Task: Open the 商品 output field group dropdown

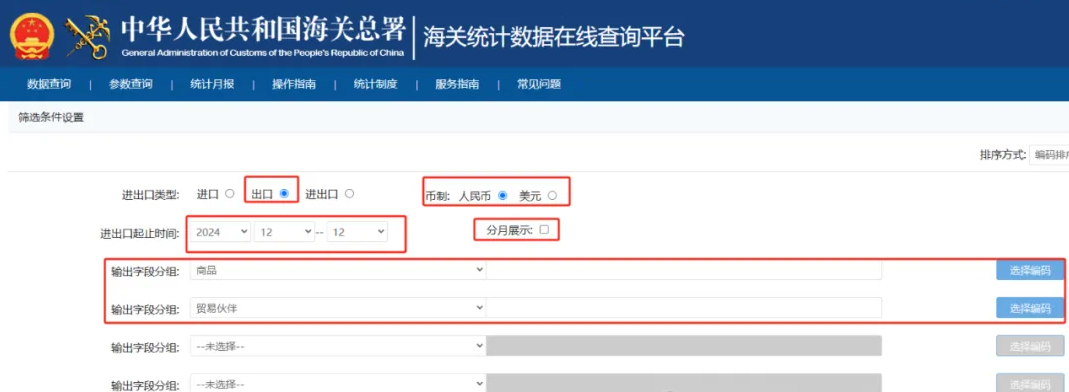Action: (337, 271)
